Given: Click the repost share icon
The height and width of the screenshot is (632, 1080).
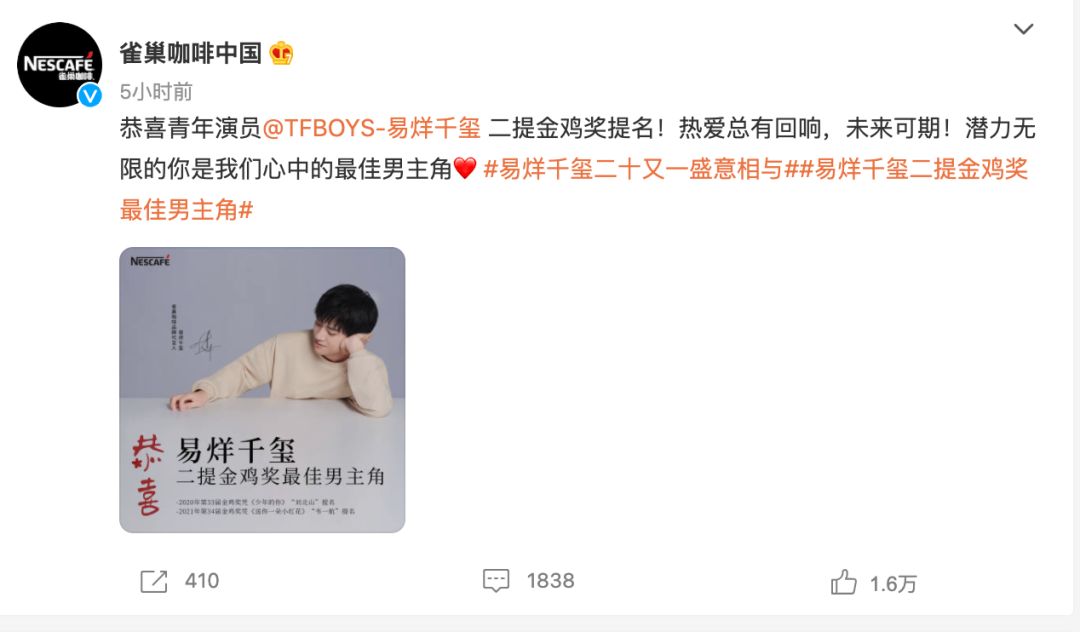Looking at the screenshot, I should coord(154,581).
